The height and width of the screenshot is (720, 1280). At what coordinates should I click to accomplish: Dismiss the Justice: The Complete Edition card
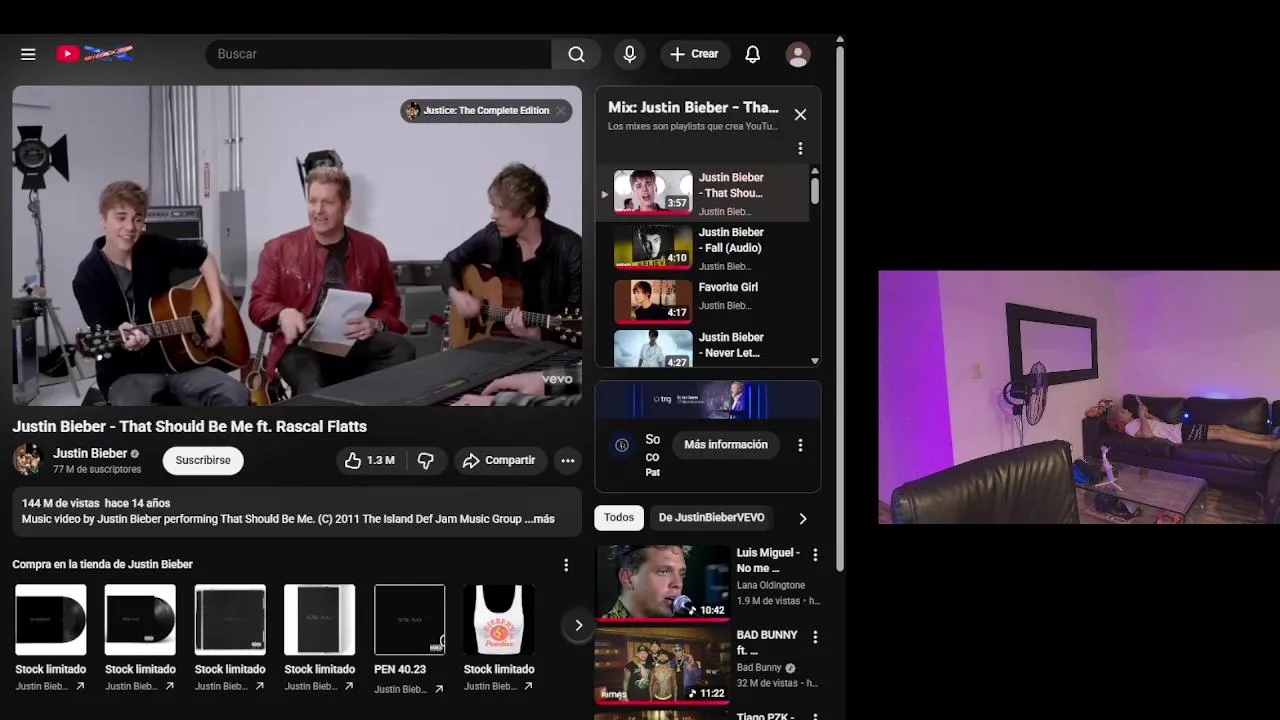point(561,111)
